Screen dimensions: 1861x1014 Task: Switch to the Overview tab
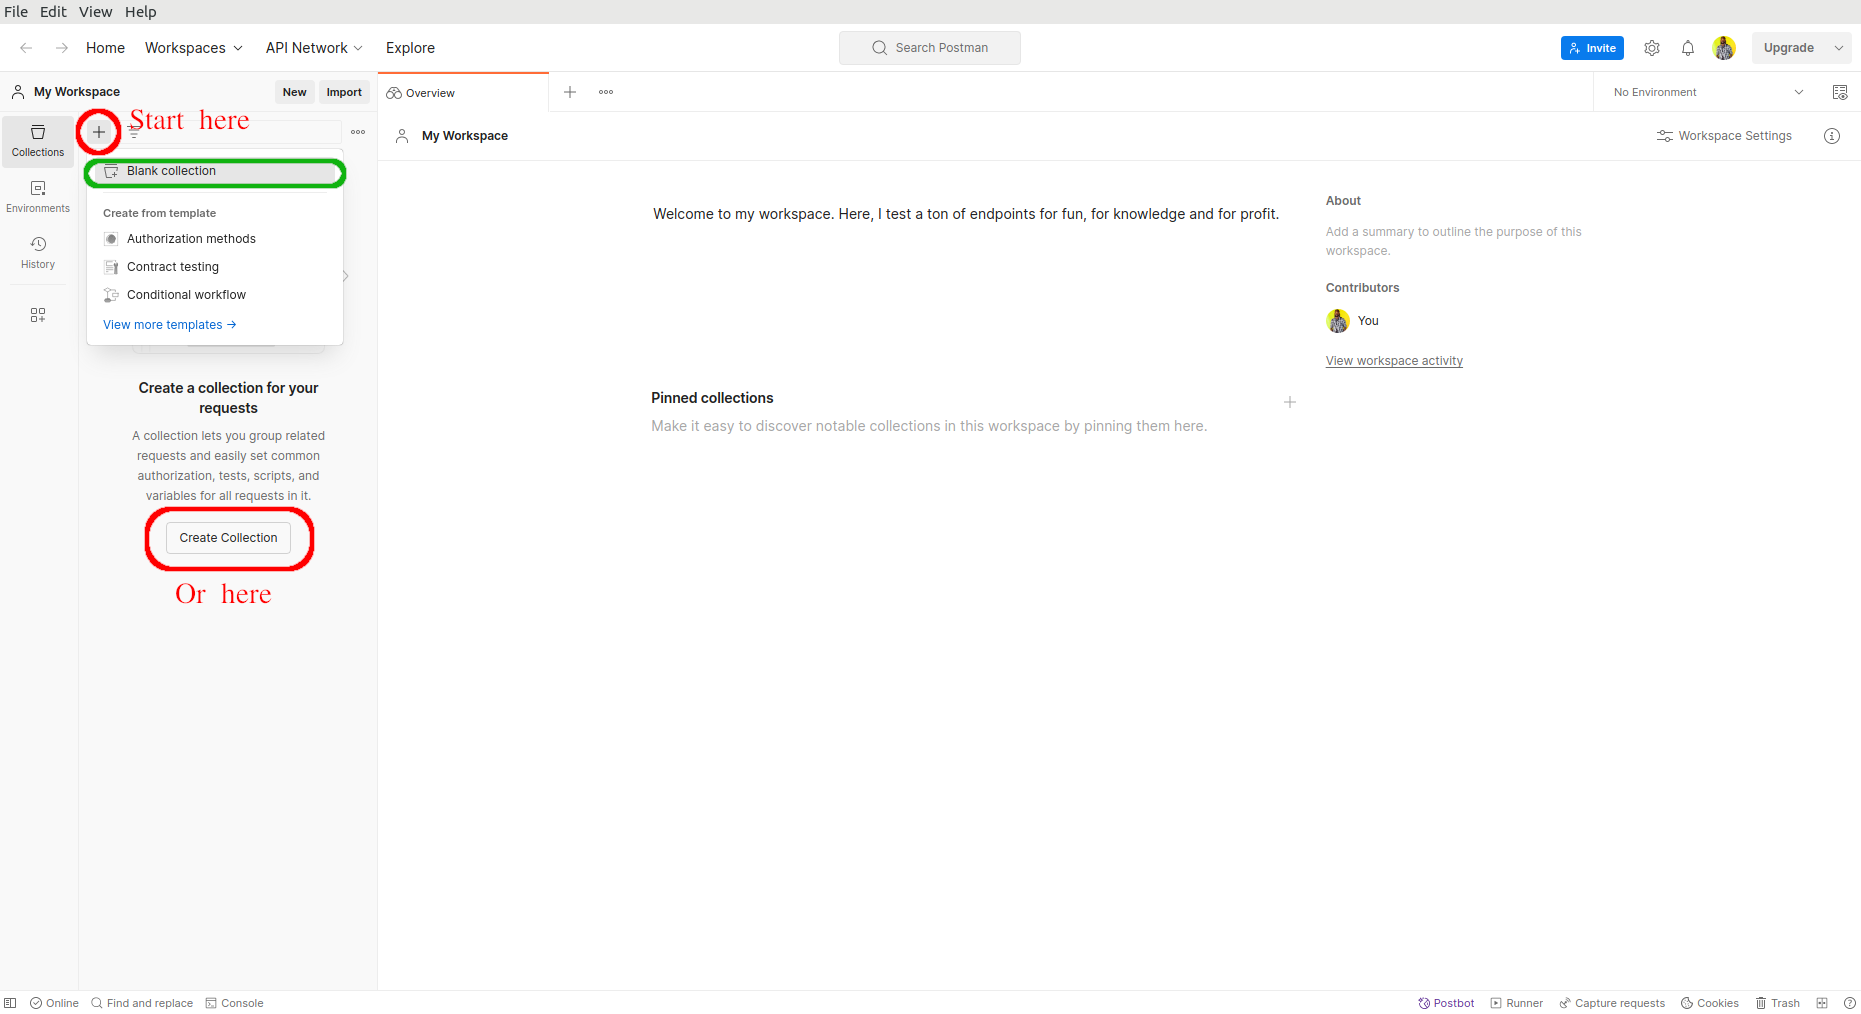[x=430, y=93]
